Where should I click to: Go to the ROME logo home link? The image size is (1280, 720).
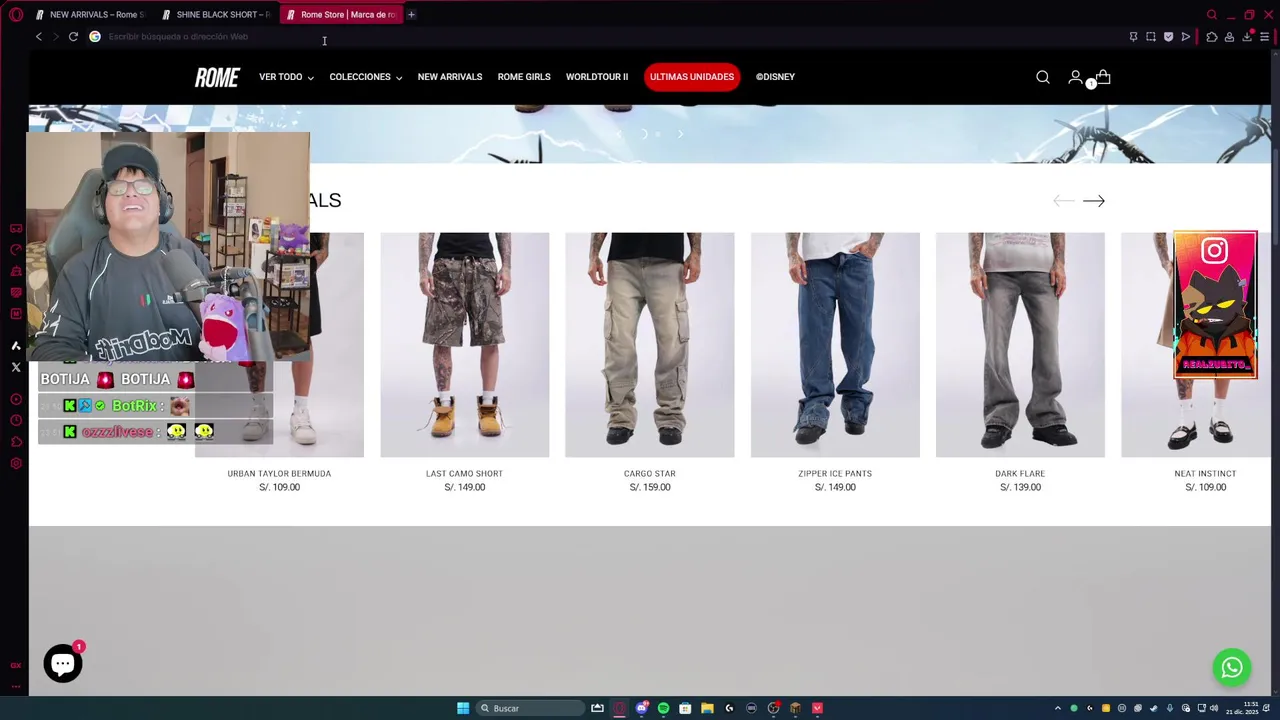click(217, 77)
